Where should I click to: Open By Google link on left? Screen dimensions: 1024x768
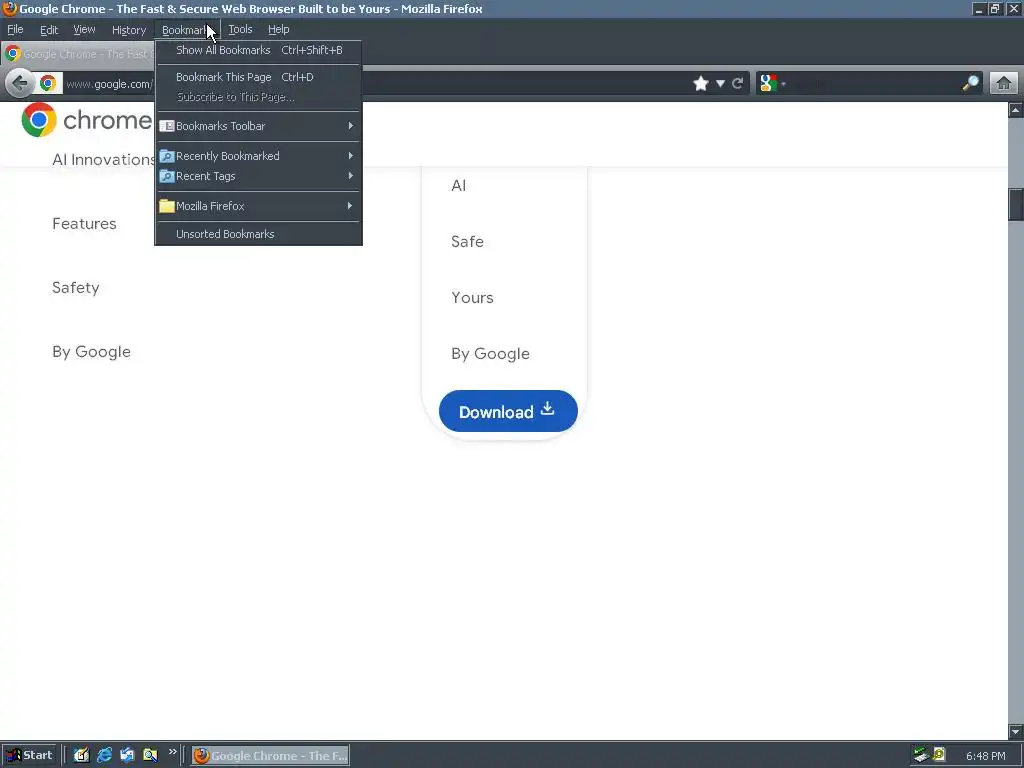point(91,352)
